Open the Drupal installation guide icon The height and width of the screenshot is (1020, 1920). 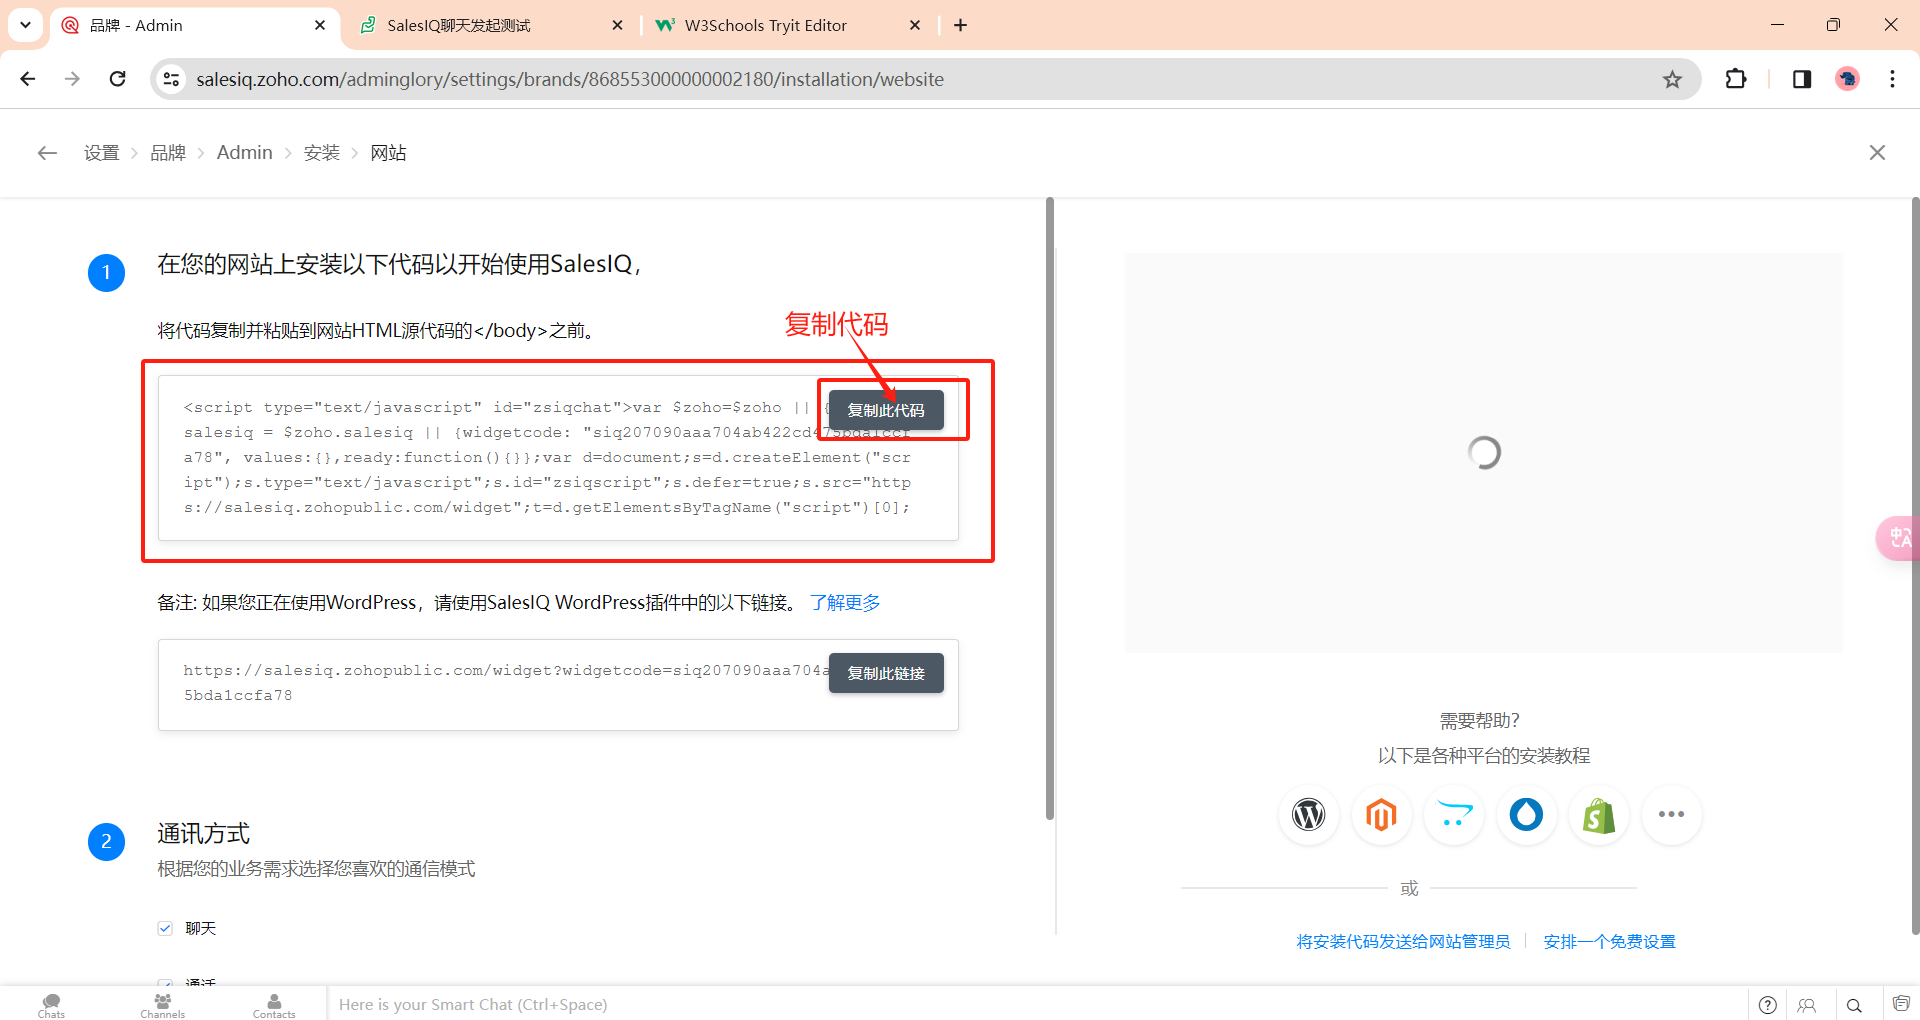[1526, 815]
